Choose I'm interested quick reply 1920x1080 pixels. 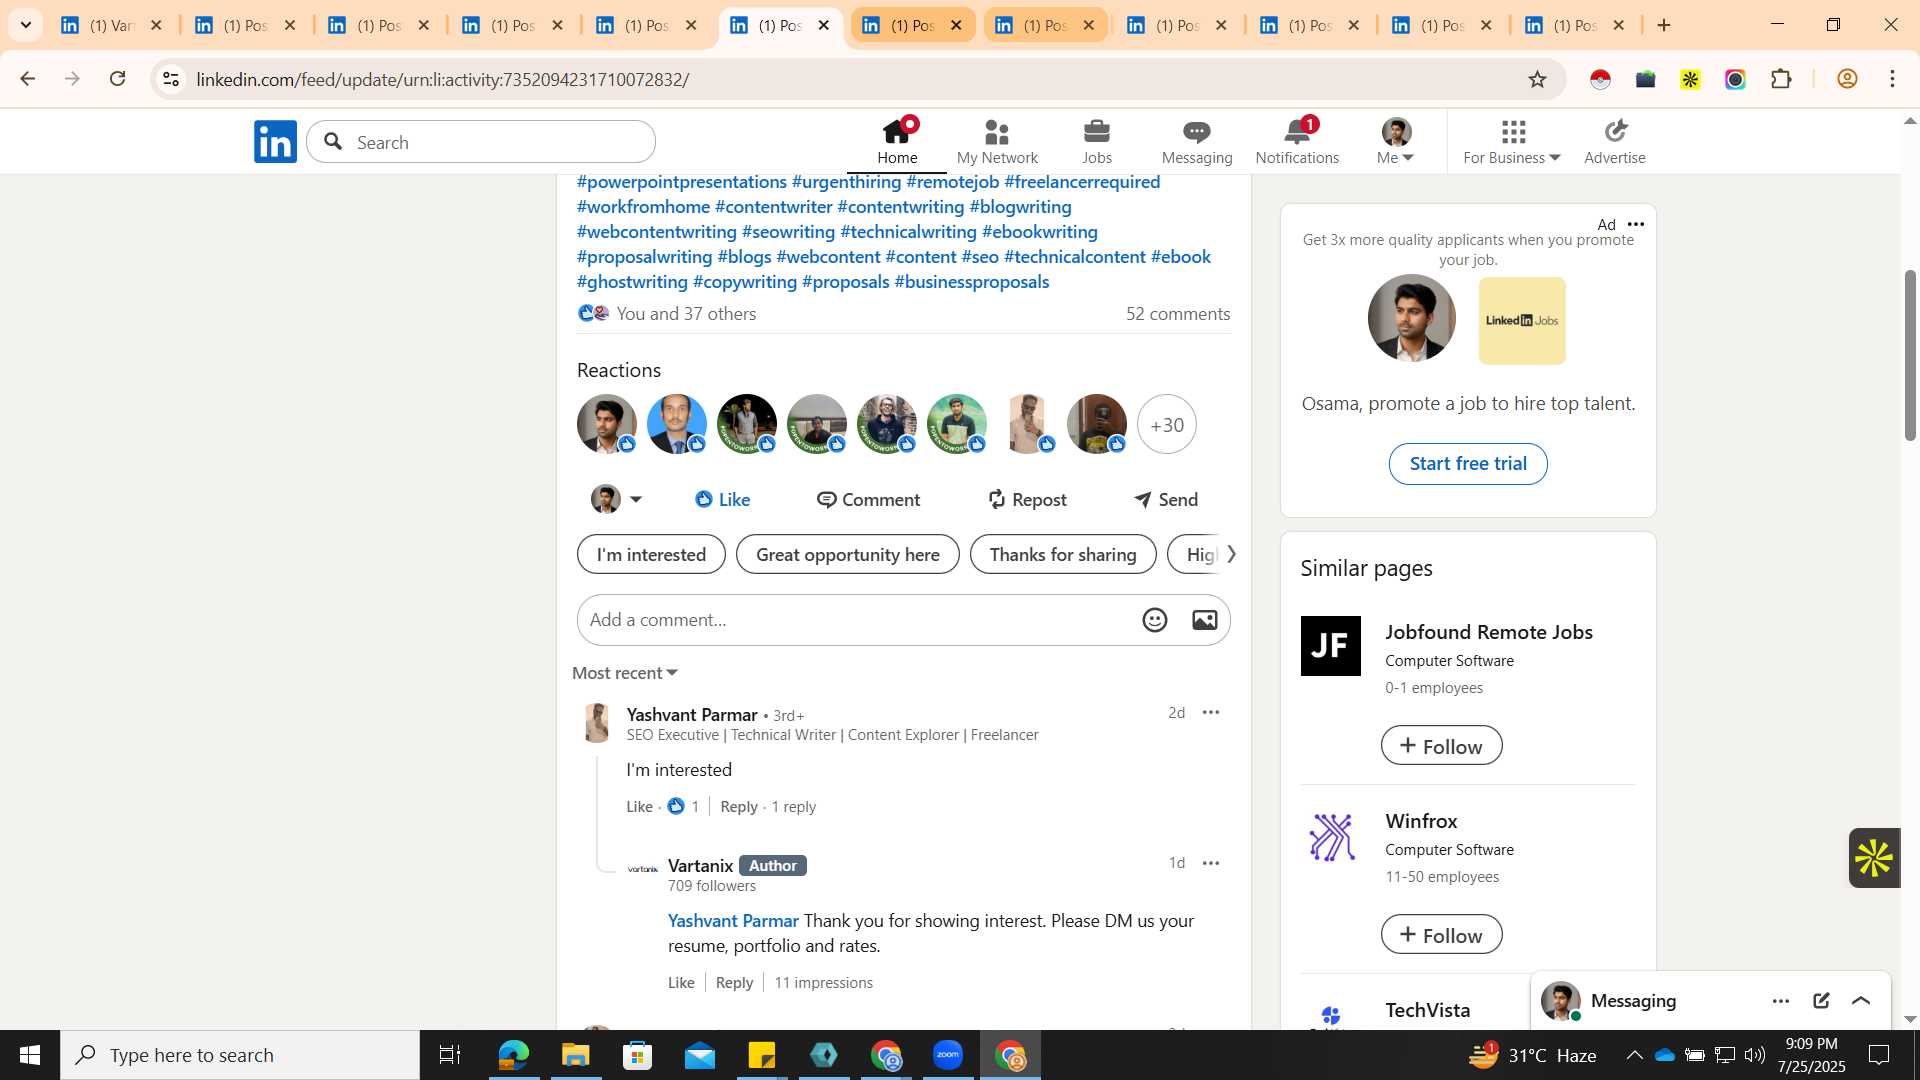(x=651, y=554)
